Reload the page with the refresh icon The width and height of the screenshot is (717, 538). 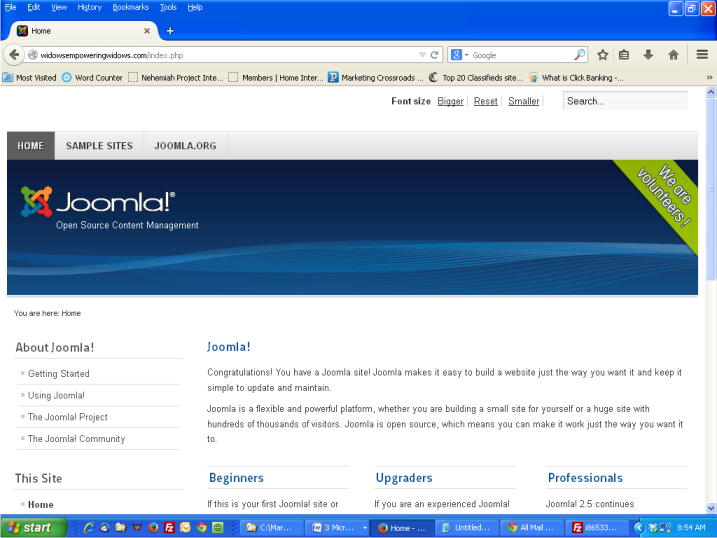[x=434, y=55]
